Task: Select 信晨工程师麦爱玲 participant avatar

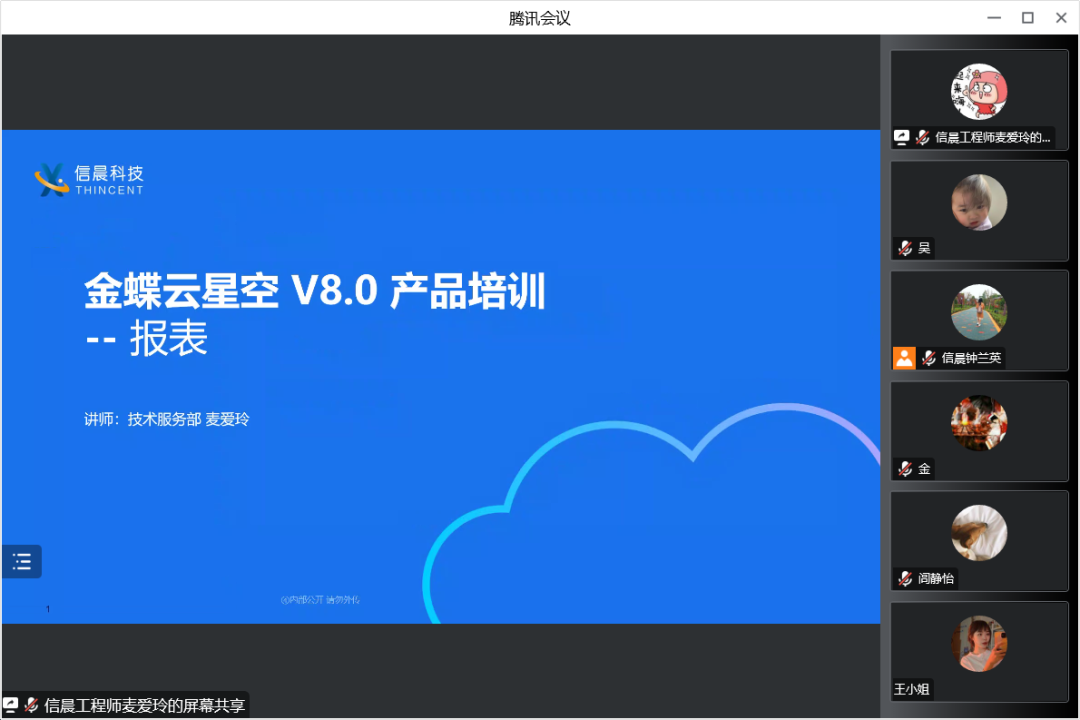Action: point(979,92)
